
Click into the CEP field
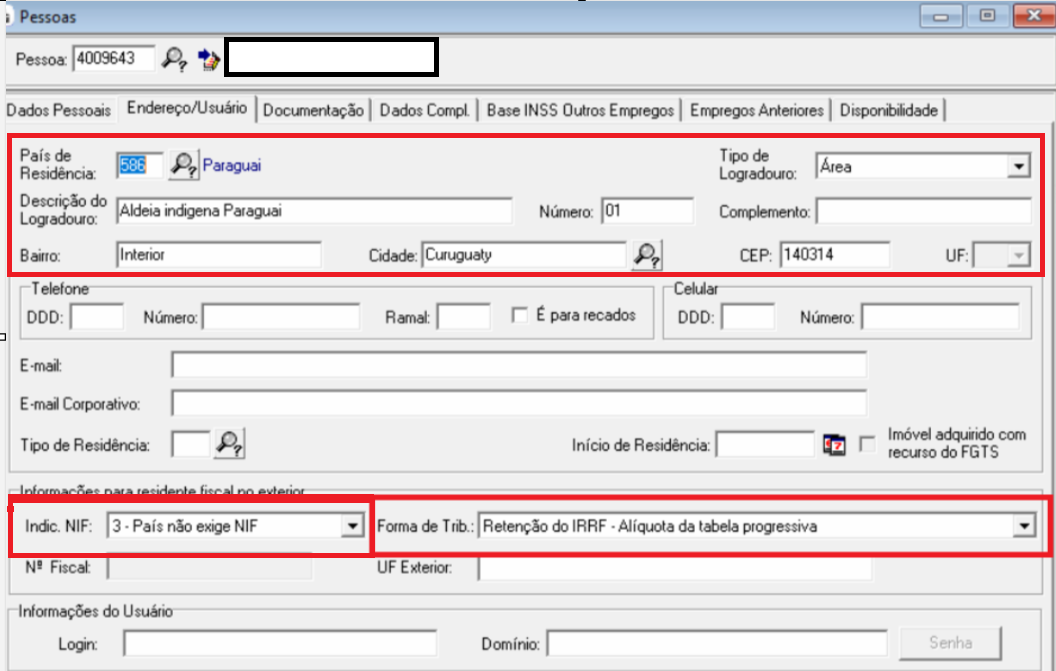click(x=833, y=255)
